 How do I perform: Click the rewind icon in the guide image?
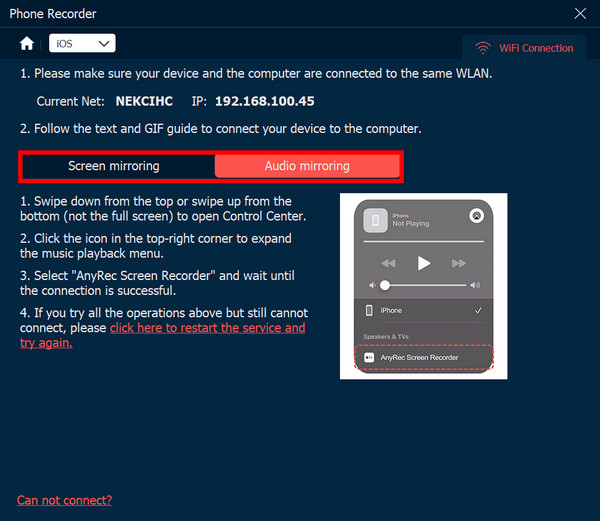388,263
